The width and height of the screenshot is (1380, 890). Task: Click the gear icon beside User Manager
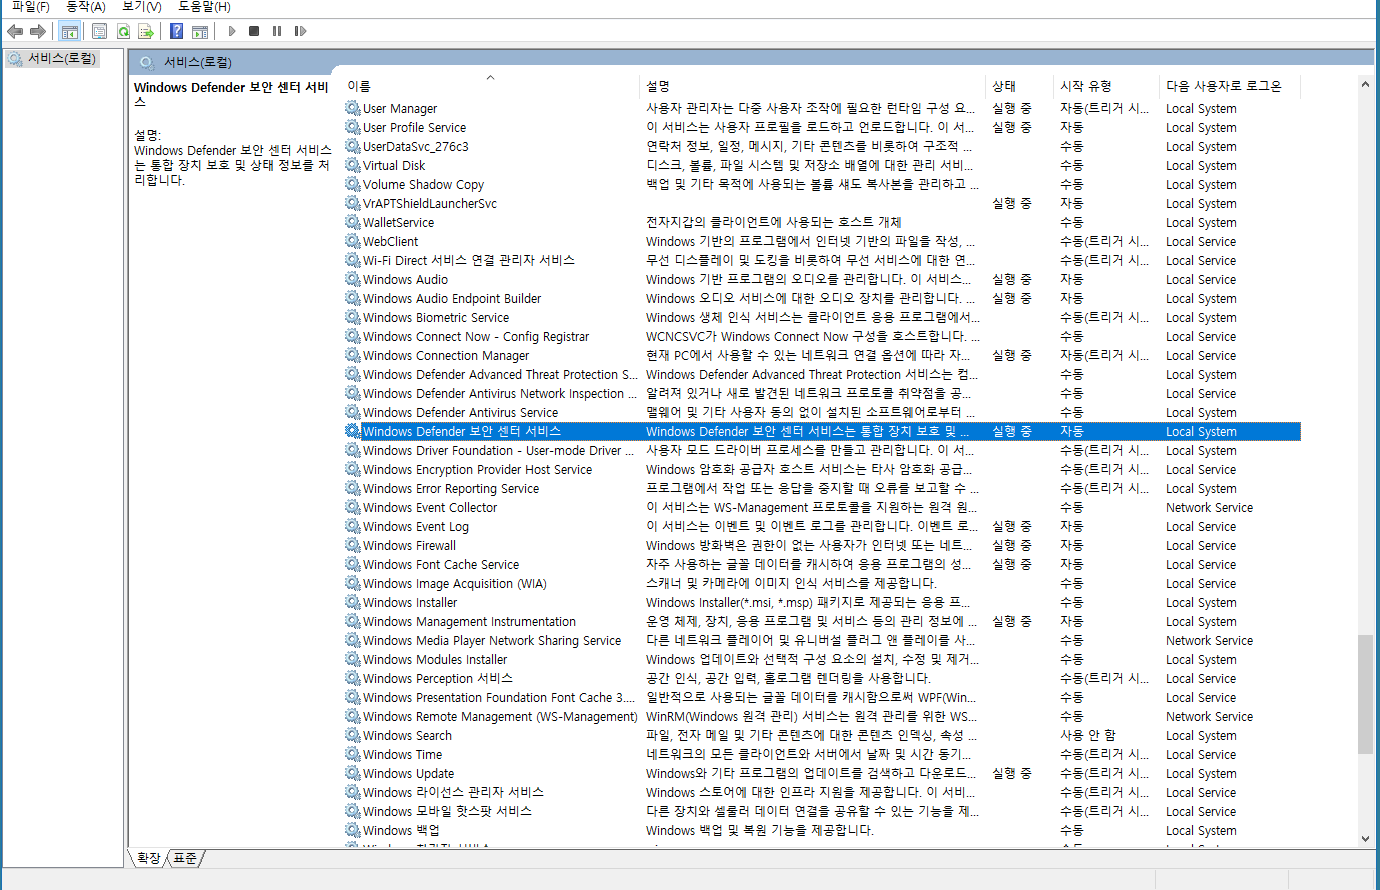click(353, 108)
